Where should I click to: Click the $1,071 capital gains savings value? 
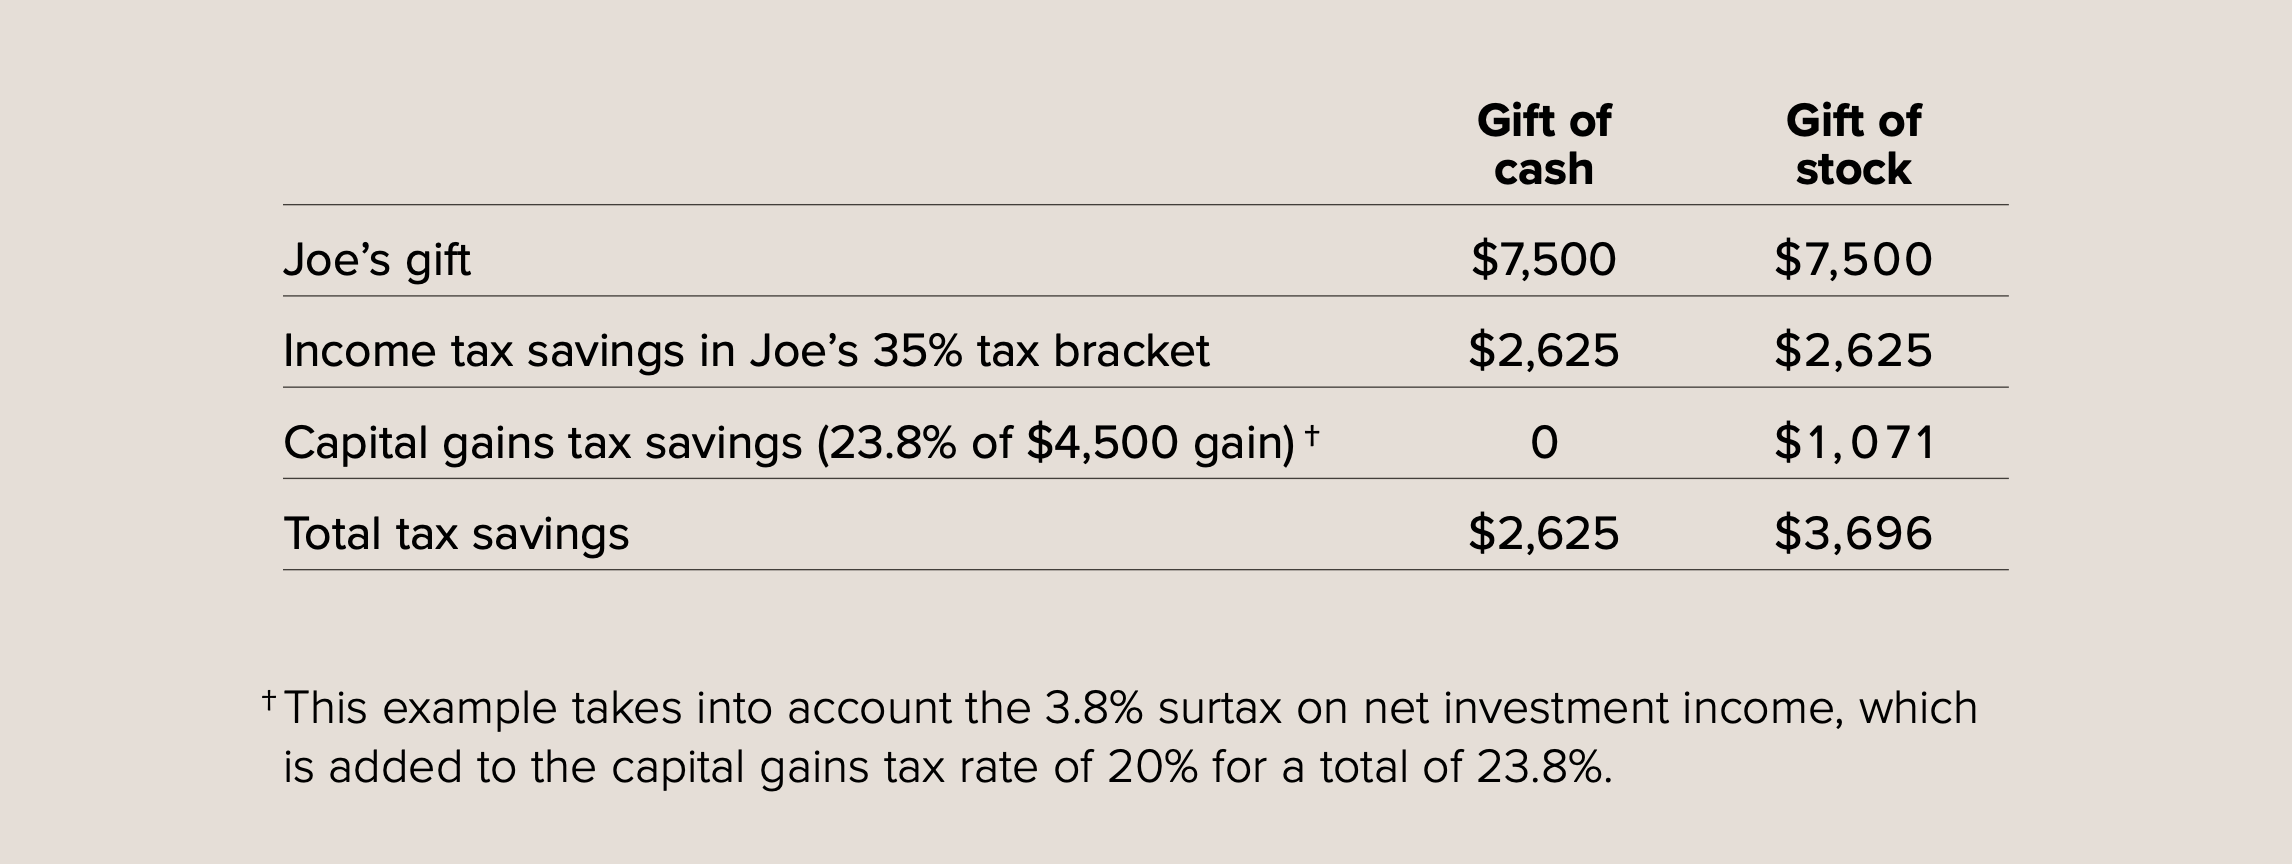pos(1854,442)
